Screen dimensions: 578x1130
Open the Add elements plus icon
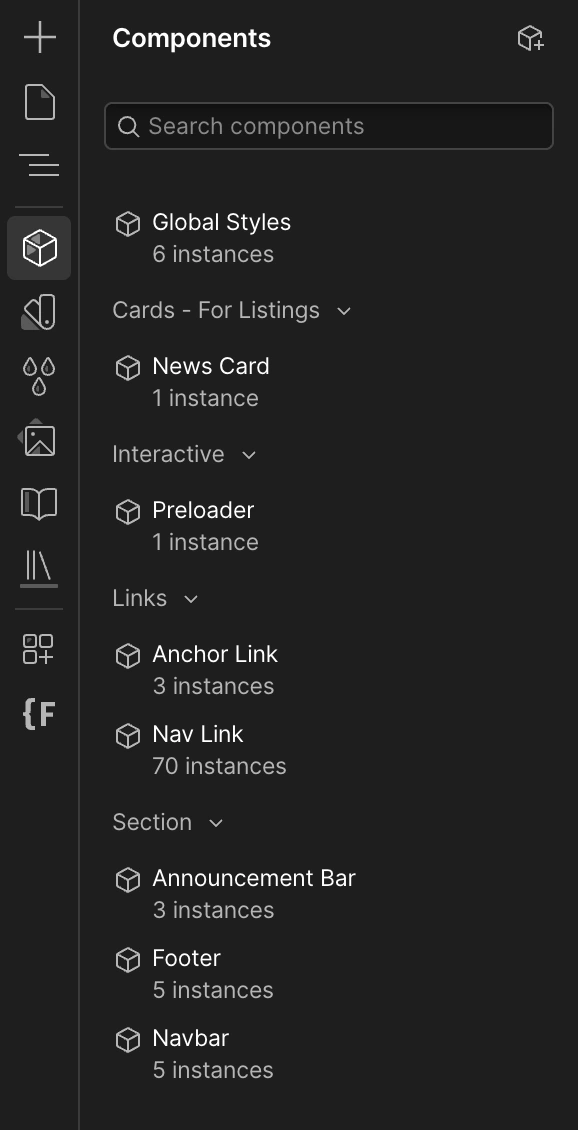(x=39, y=37)
